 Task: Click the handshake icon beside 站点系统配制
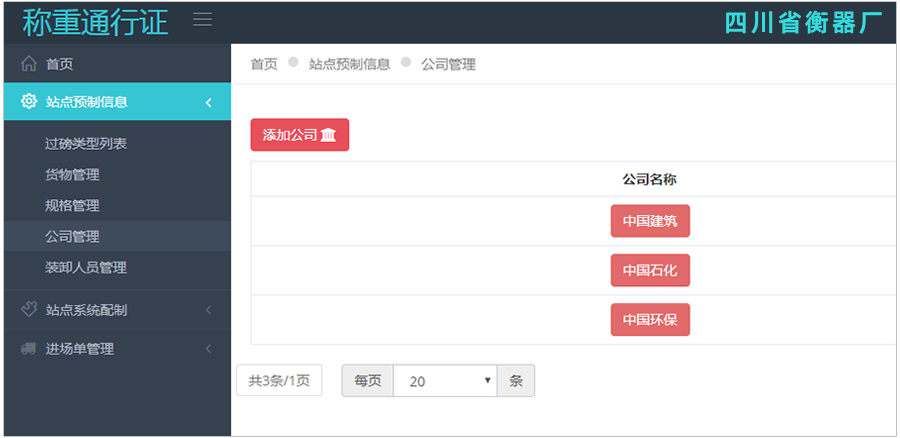click(x=29, y=310)
